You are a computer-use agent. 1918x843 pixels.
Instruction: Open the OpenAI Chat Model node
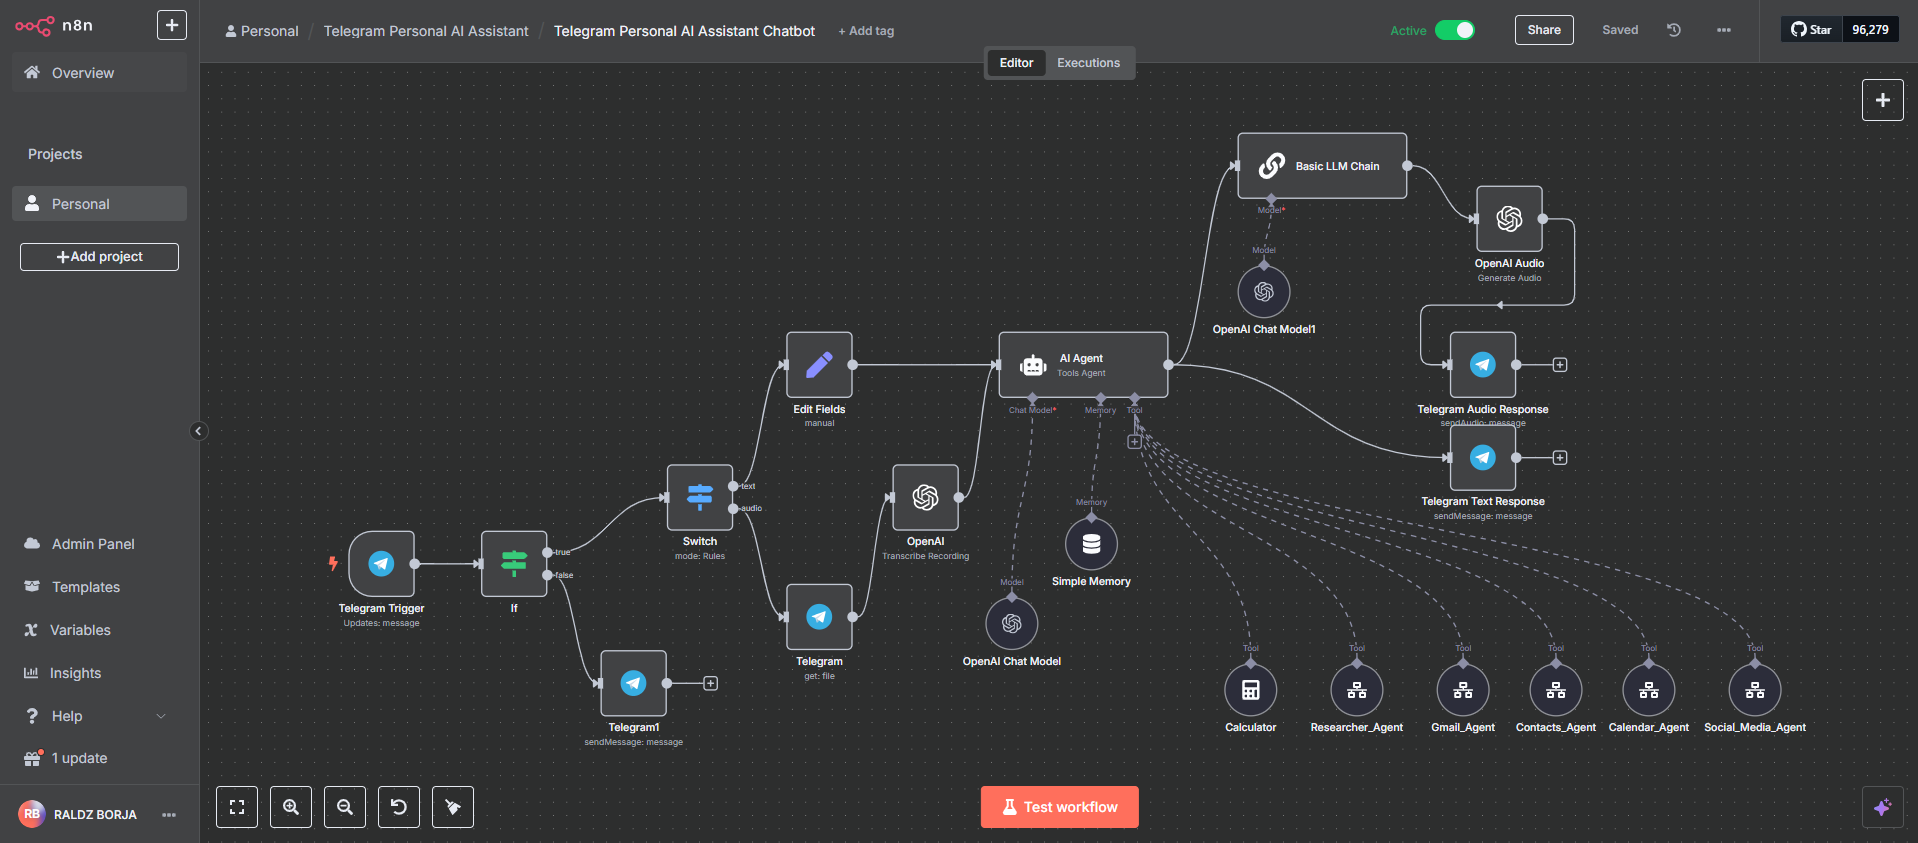point(1012,623)
